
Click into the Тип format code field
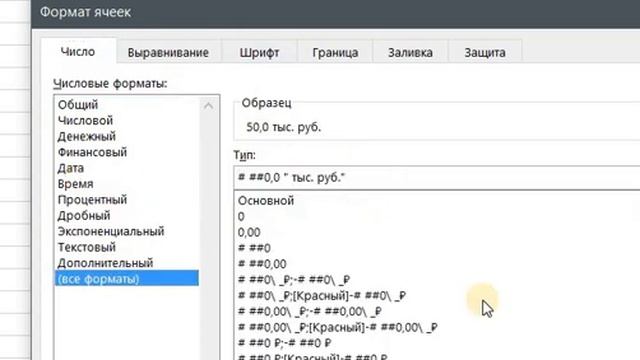click(437, 178)
